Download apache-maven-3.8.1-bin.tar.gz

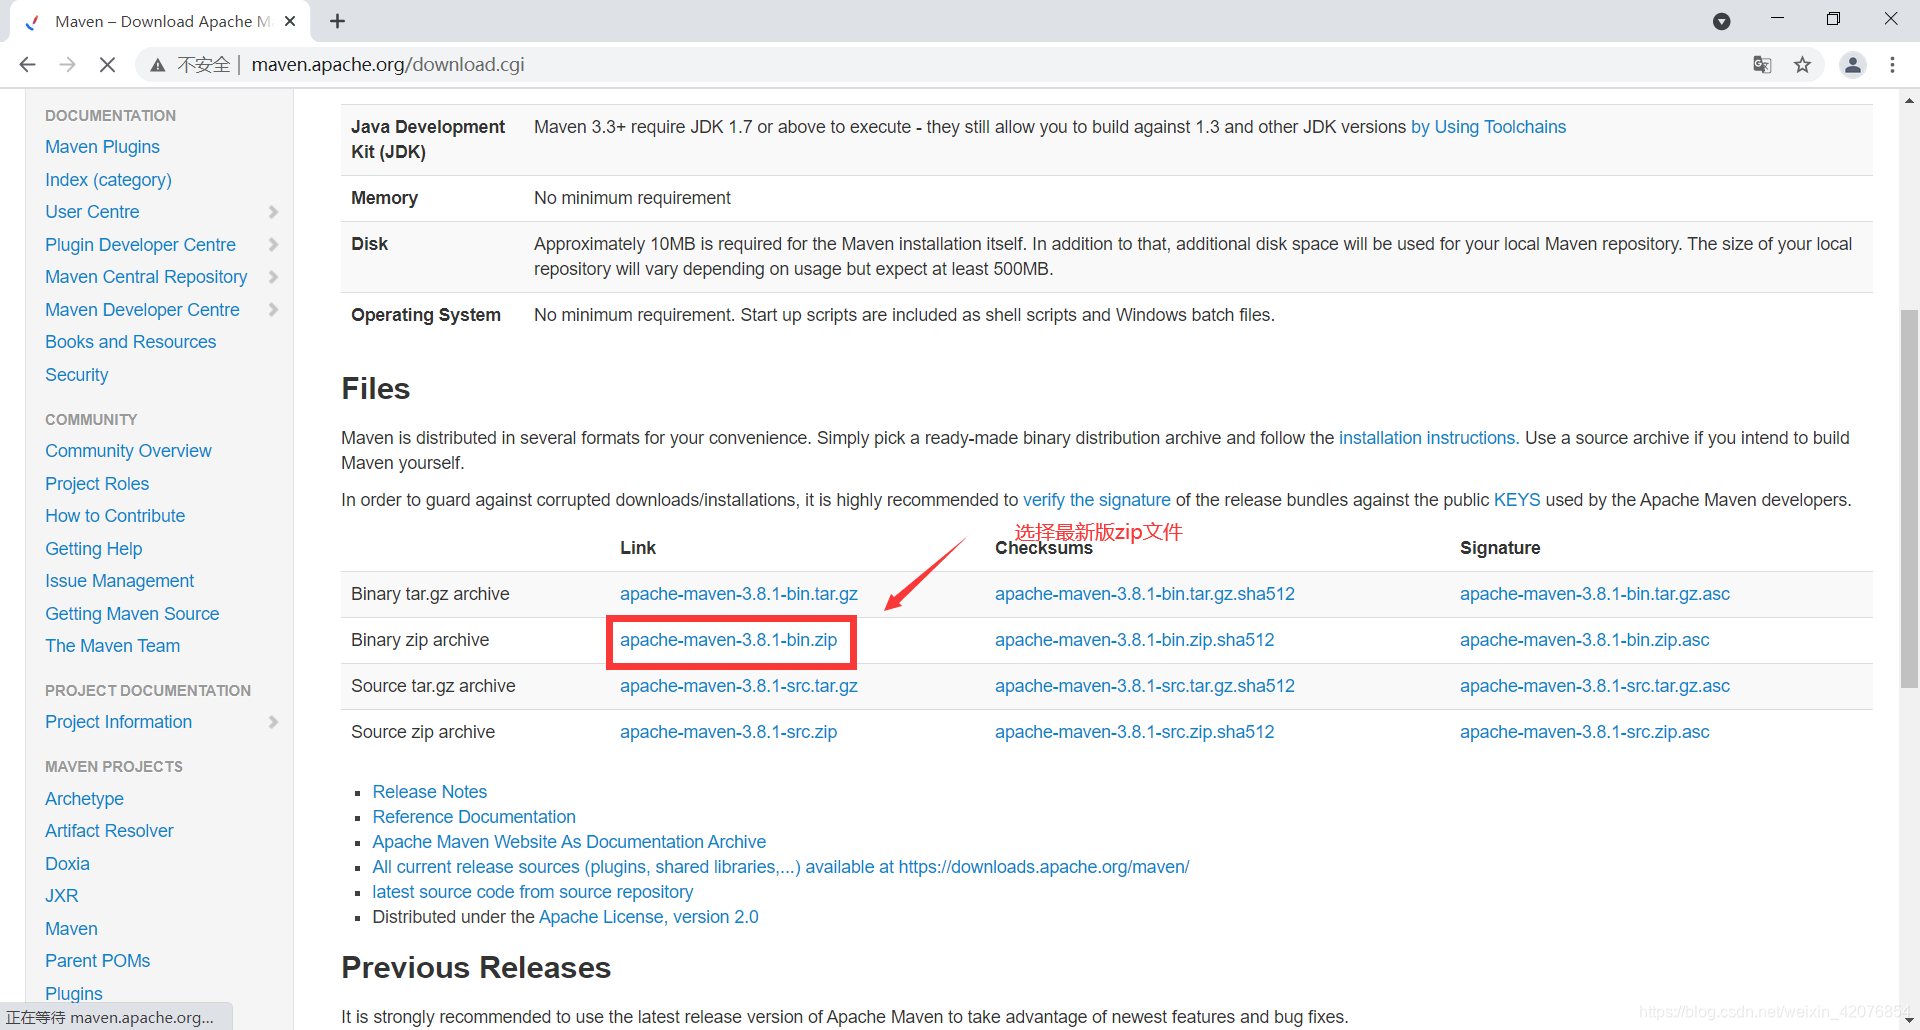click(x=738, y=594)
